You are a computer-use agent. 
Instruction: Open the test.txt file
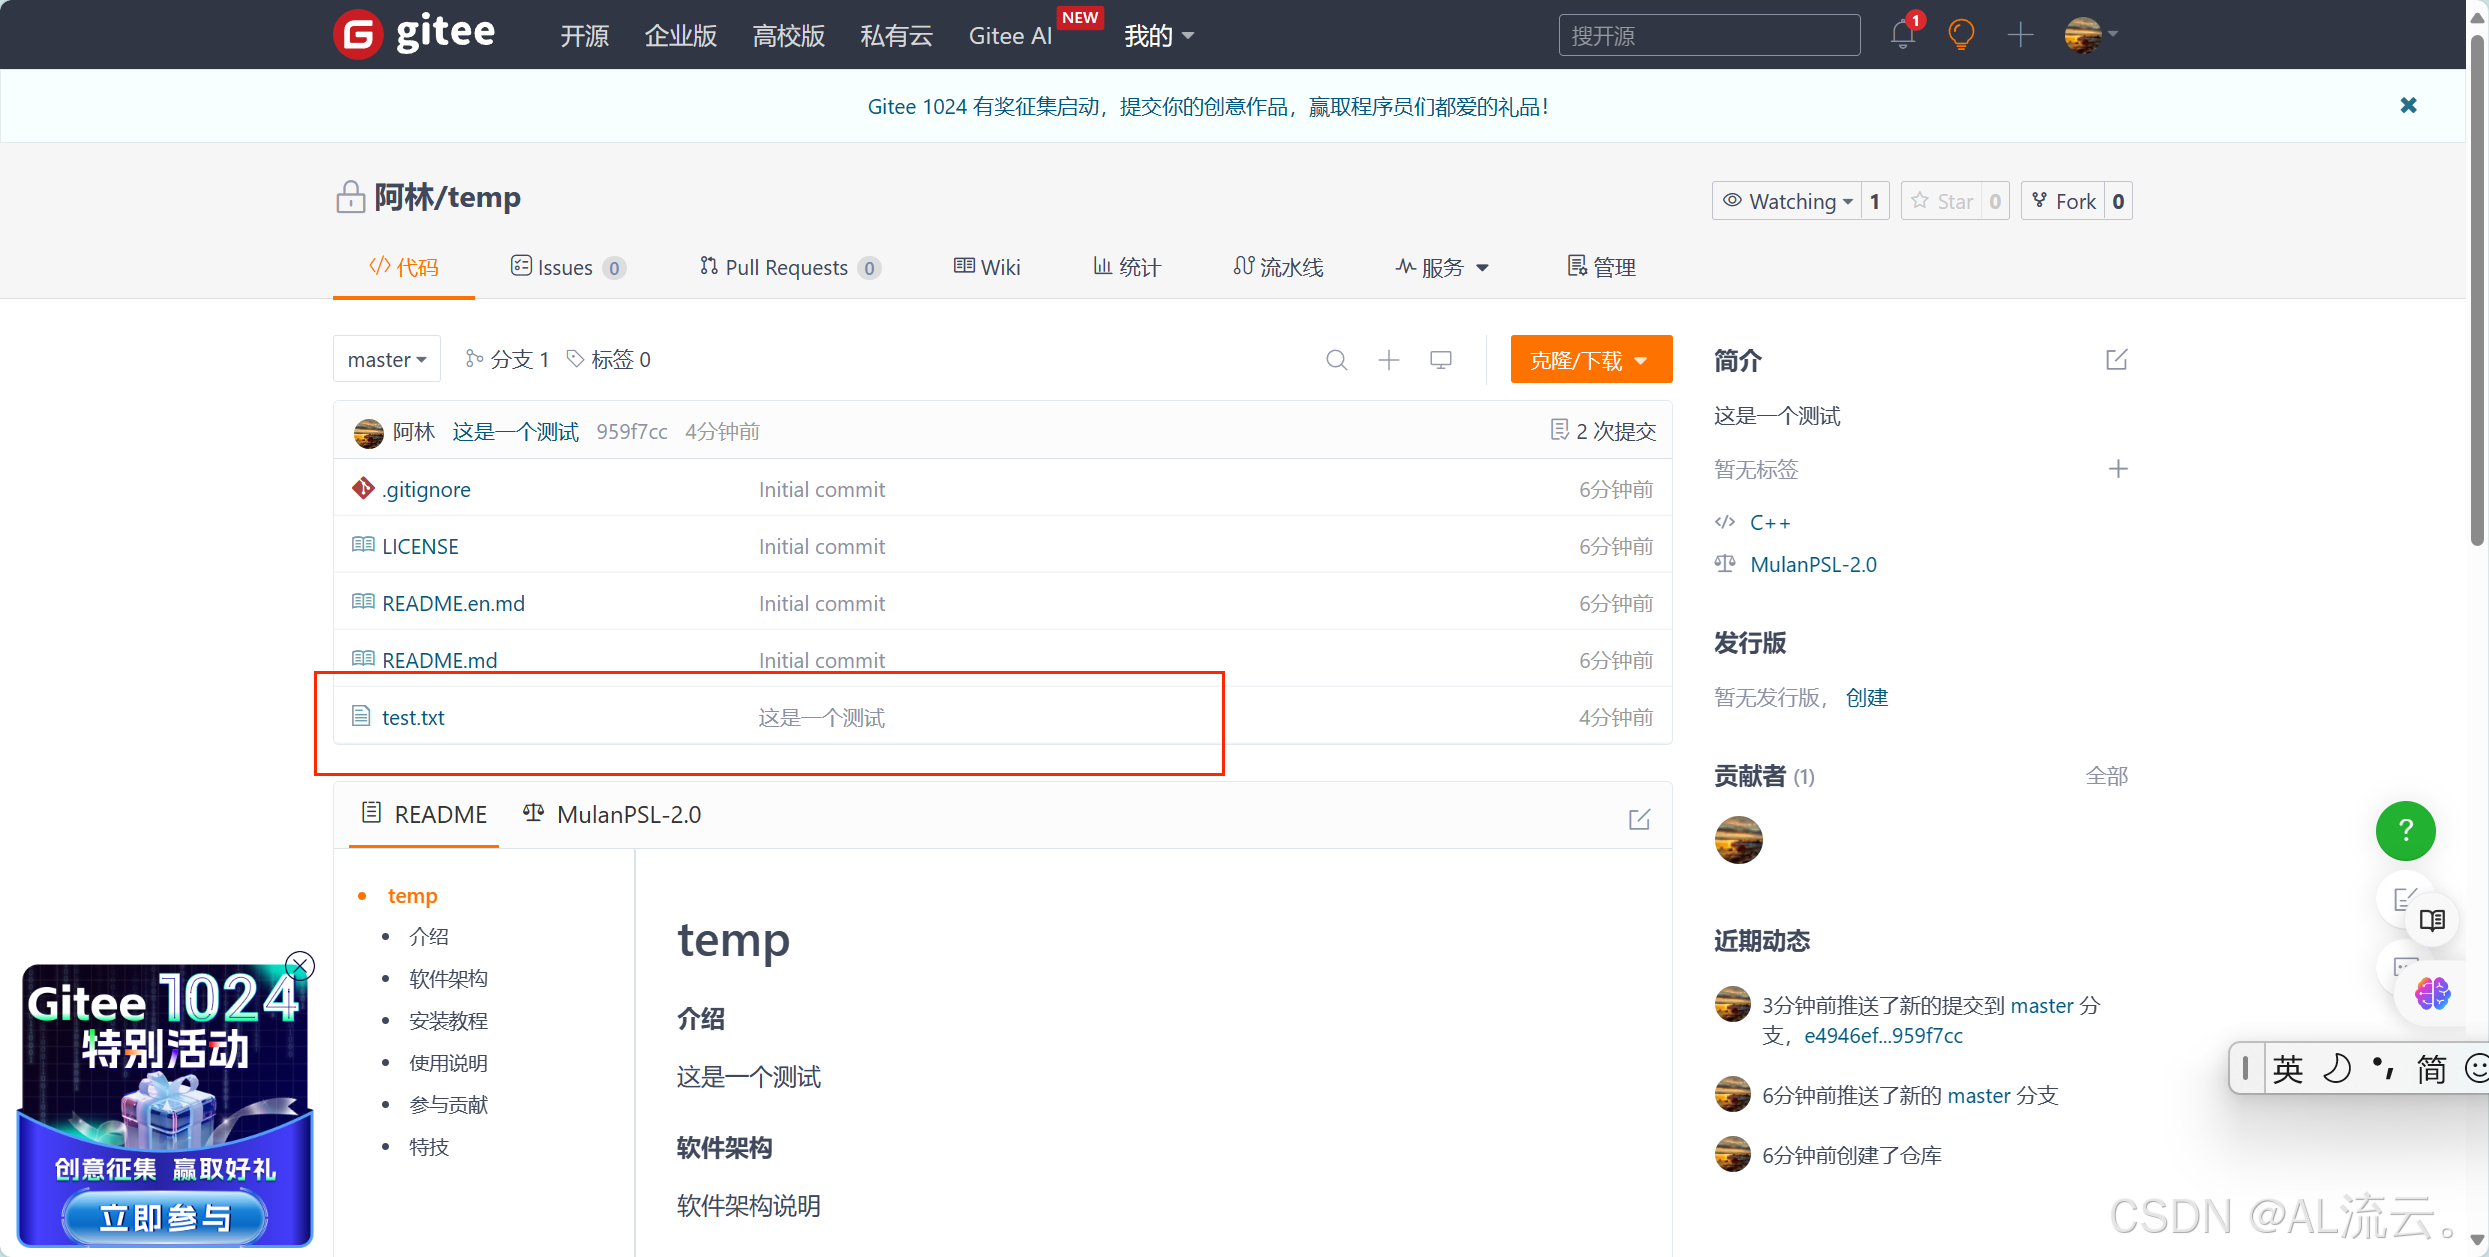click(x=413, y=717)
